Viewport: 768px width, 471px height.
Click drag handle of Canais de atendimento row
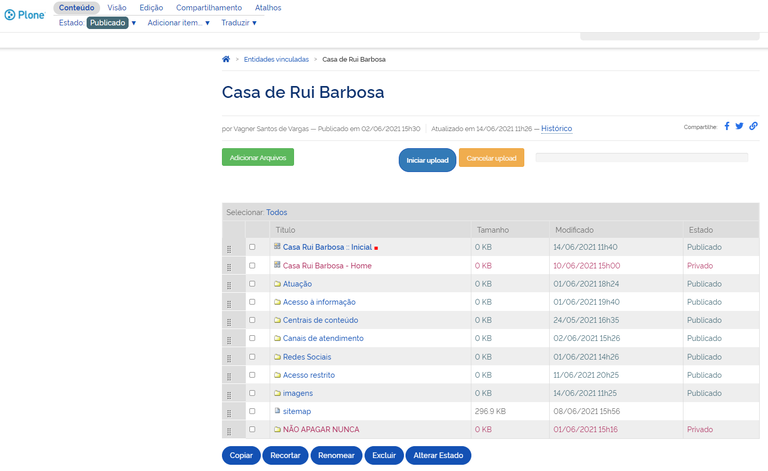pyautogui.click(x=229, y=340)
